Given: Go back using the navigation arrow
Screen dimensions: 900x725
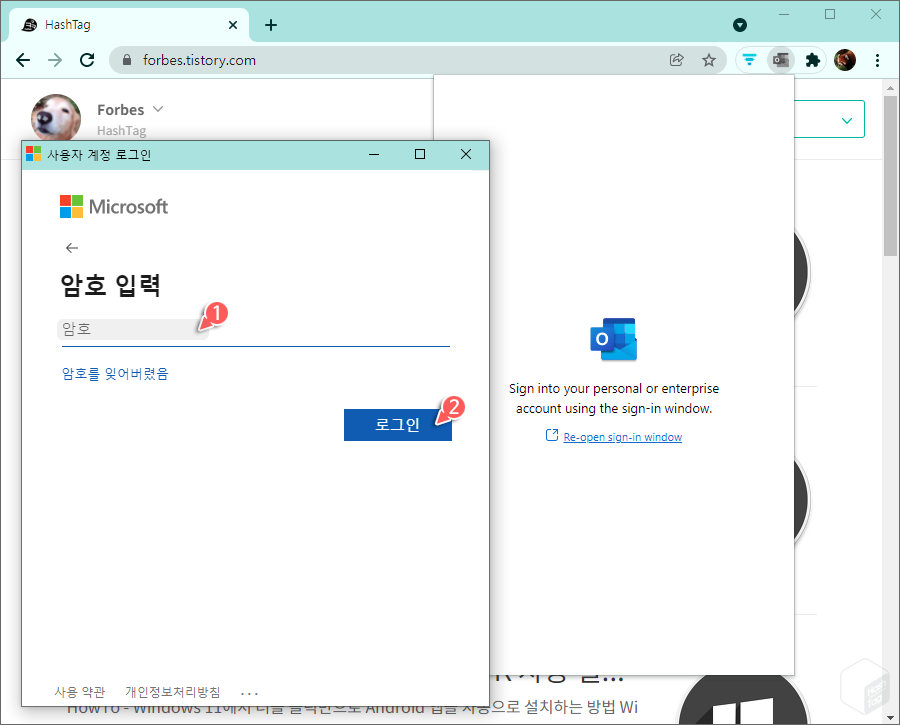Looking at the screenshot, I should point(23,60).
